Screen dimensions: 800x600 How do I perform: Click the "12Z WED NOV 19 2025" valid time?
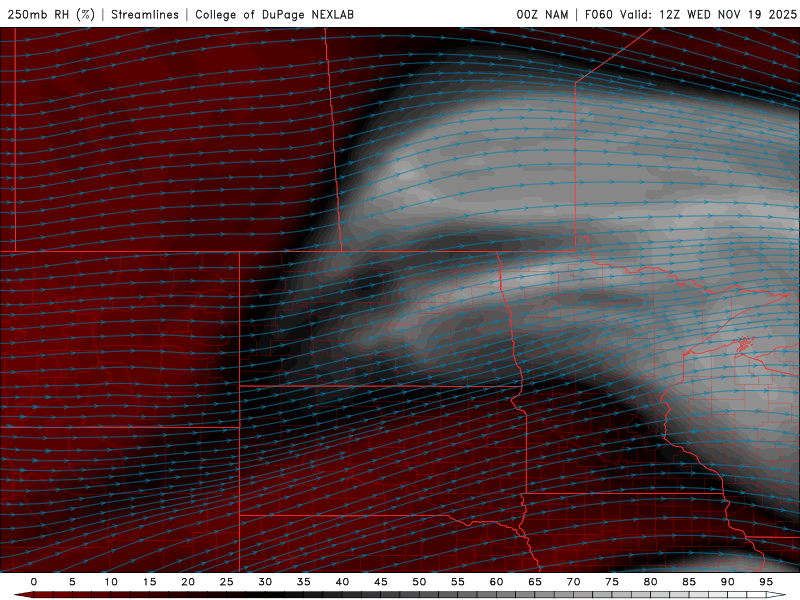pos(728,14)
